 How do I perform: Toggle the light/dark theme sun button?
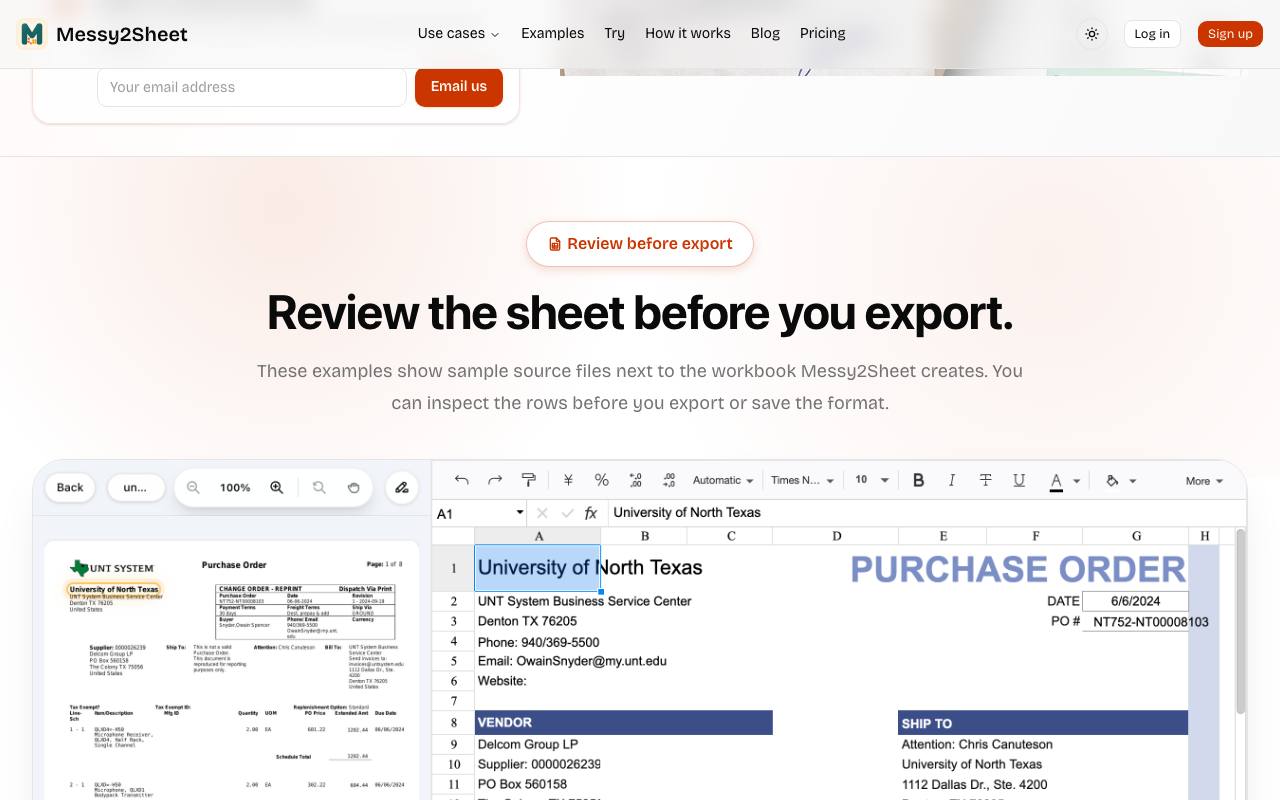[x=1092, y=34]
